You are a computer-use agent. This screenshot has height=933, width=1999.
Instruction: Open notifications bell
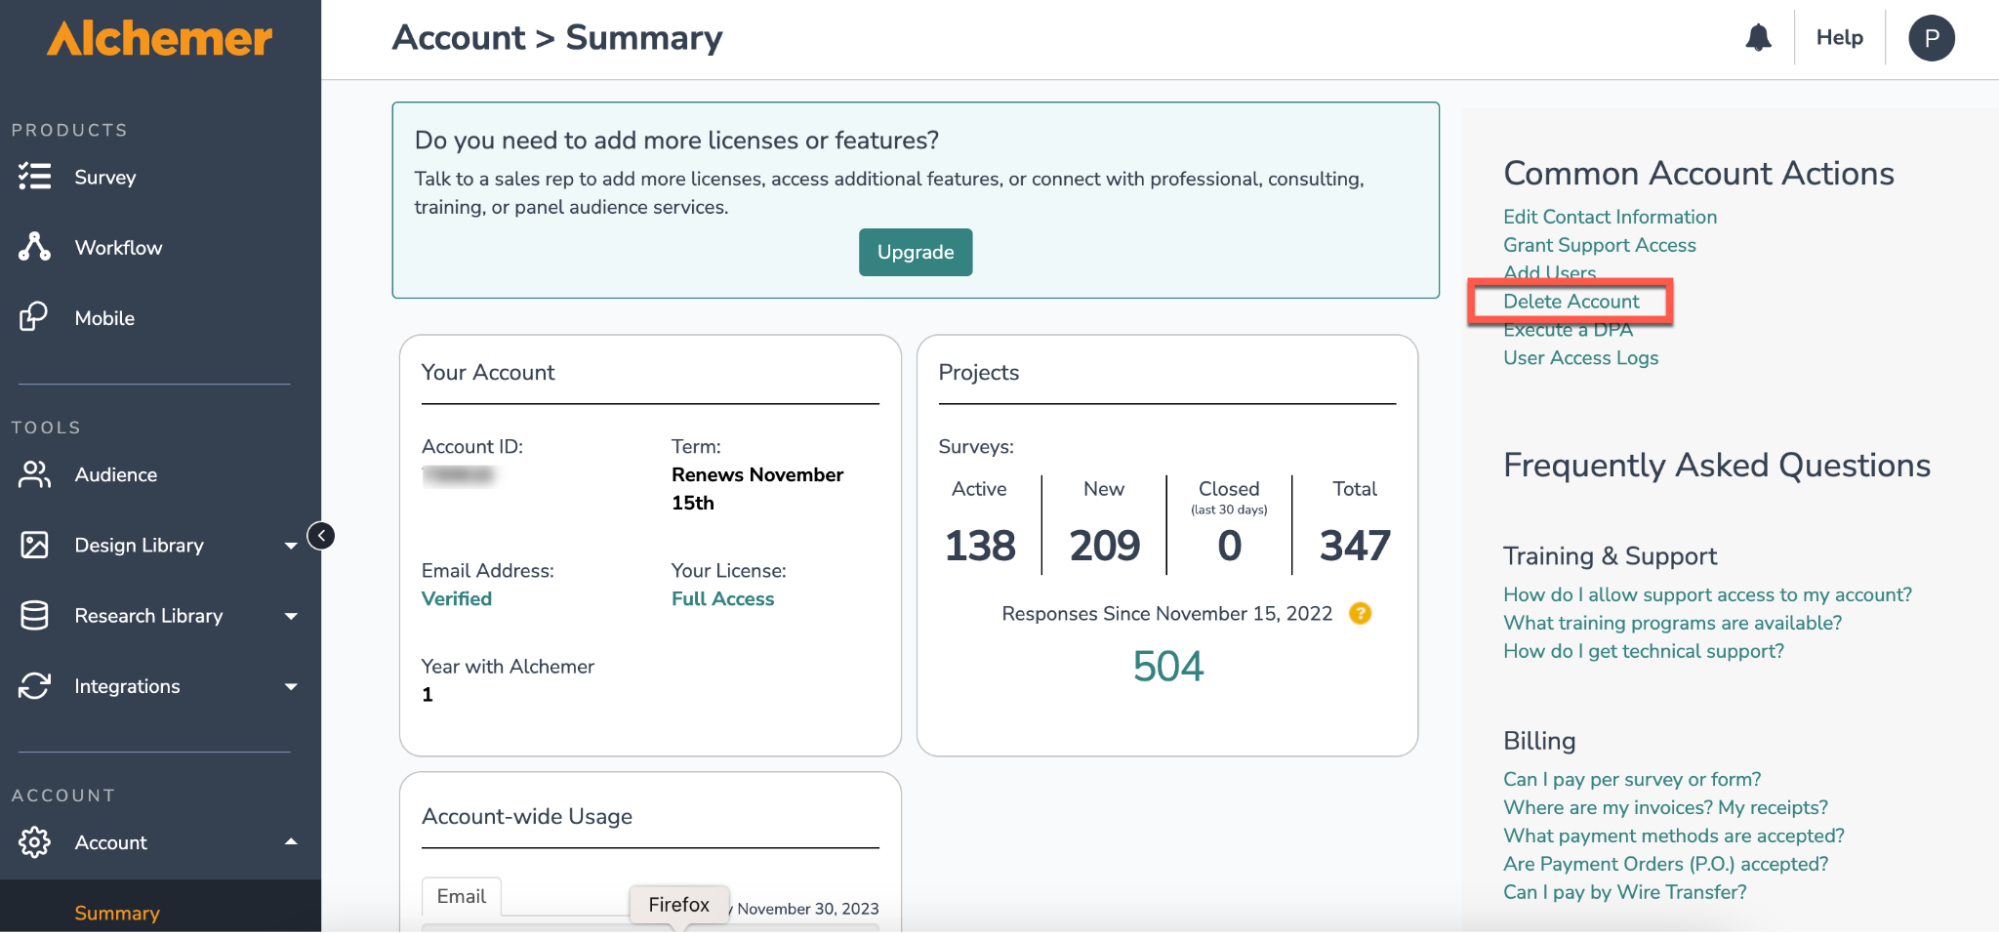coord(1758,38)
